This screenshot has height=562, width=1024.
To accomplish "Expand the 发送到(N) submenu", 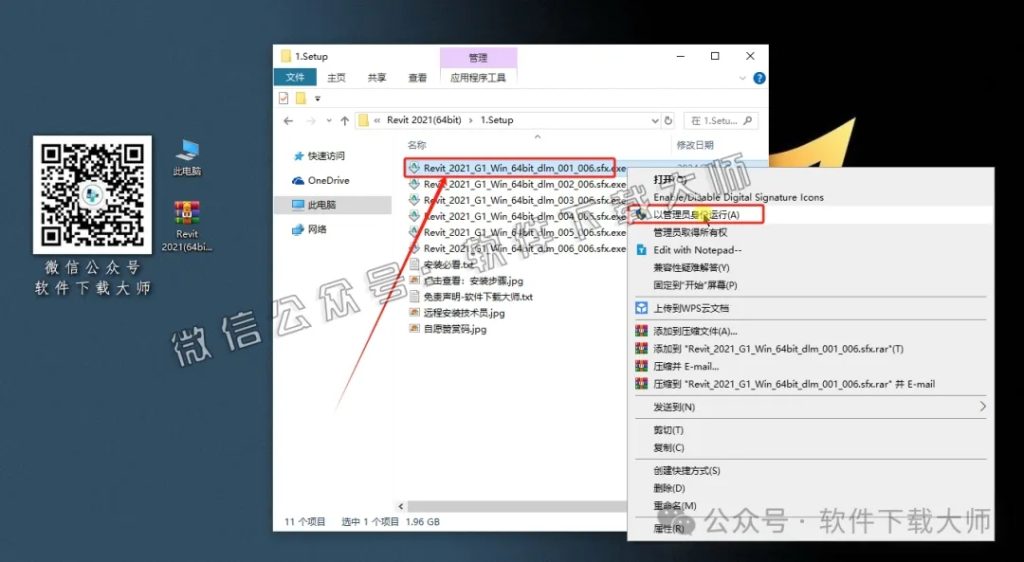I will (810, 407).
